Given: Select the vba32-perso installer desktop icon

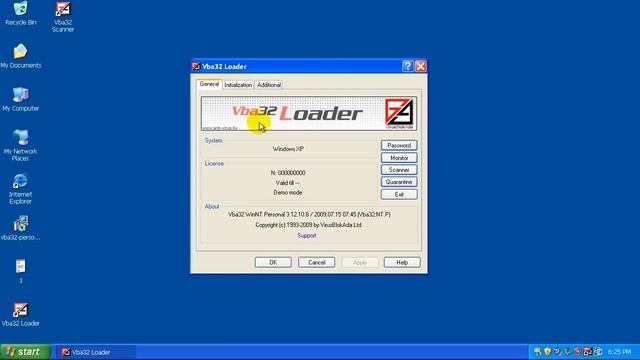Looking at the screenshot, I should click(x=20, y=228).
